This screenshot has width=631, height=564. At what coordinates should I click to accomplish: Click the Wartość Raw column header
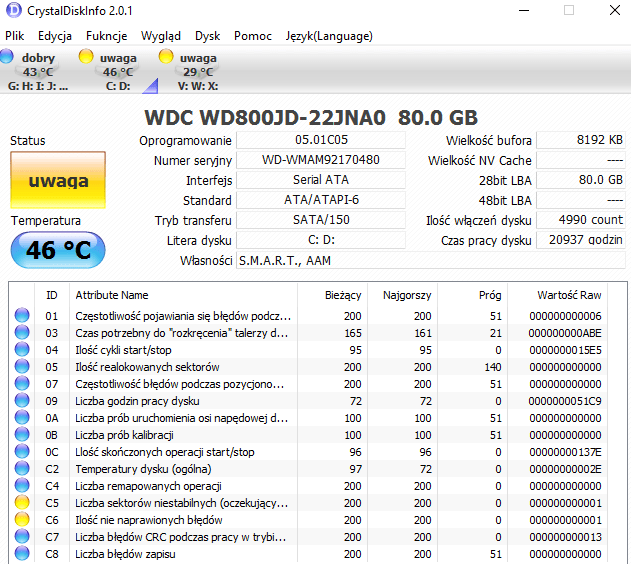click(557, 295)
